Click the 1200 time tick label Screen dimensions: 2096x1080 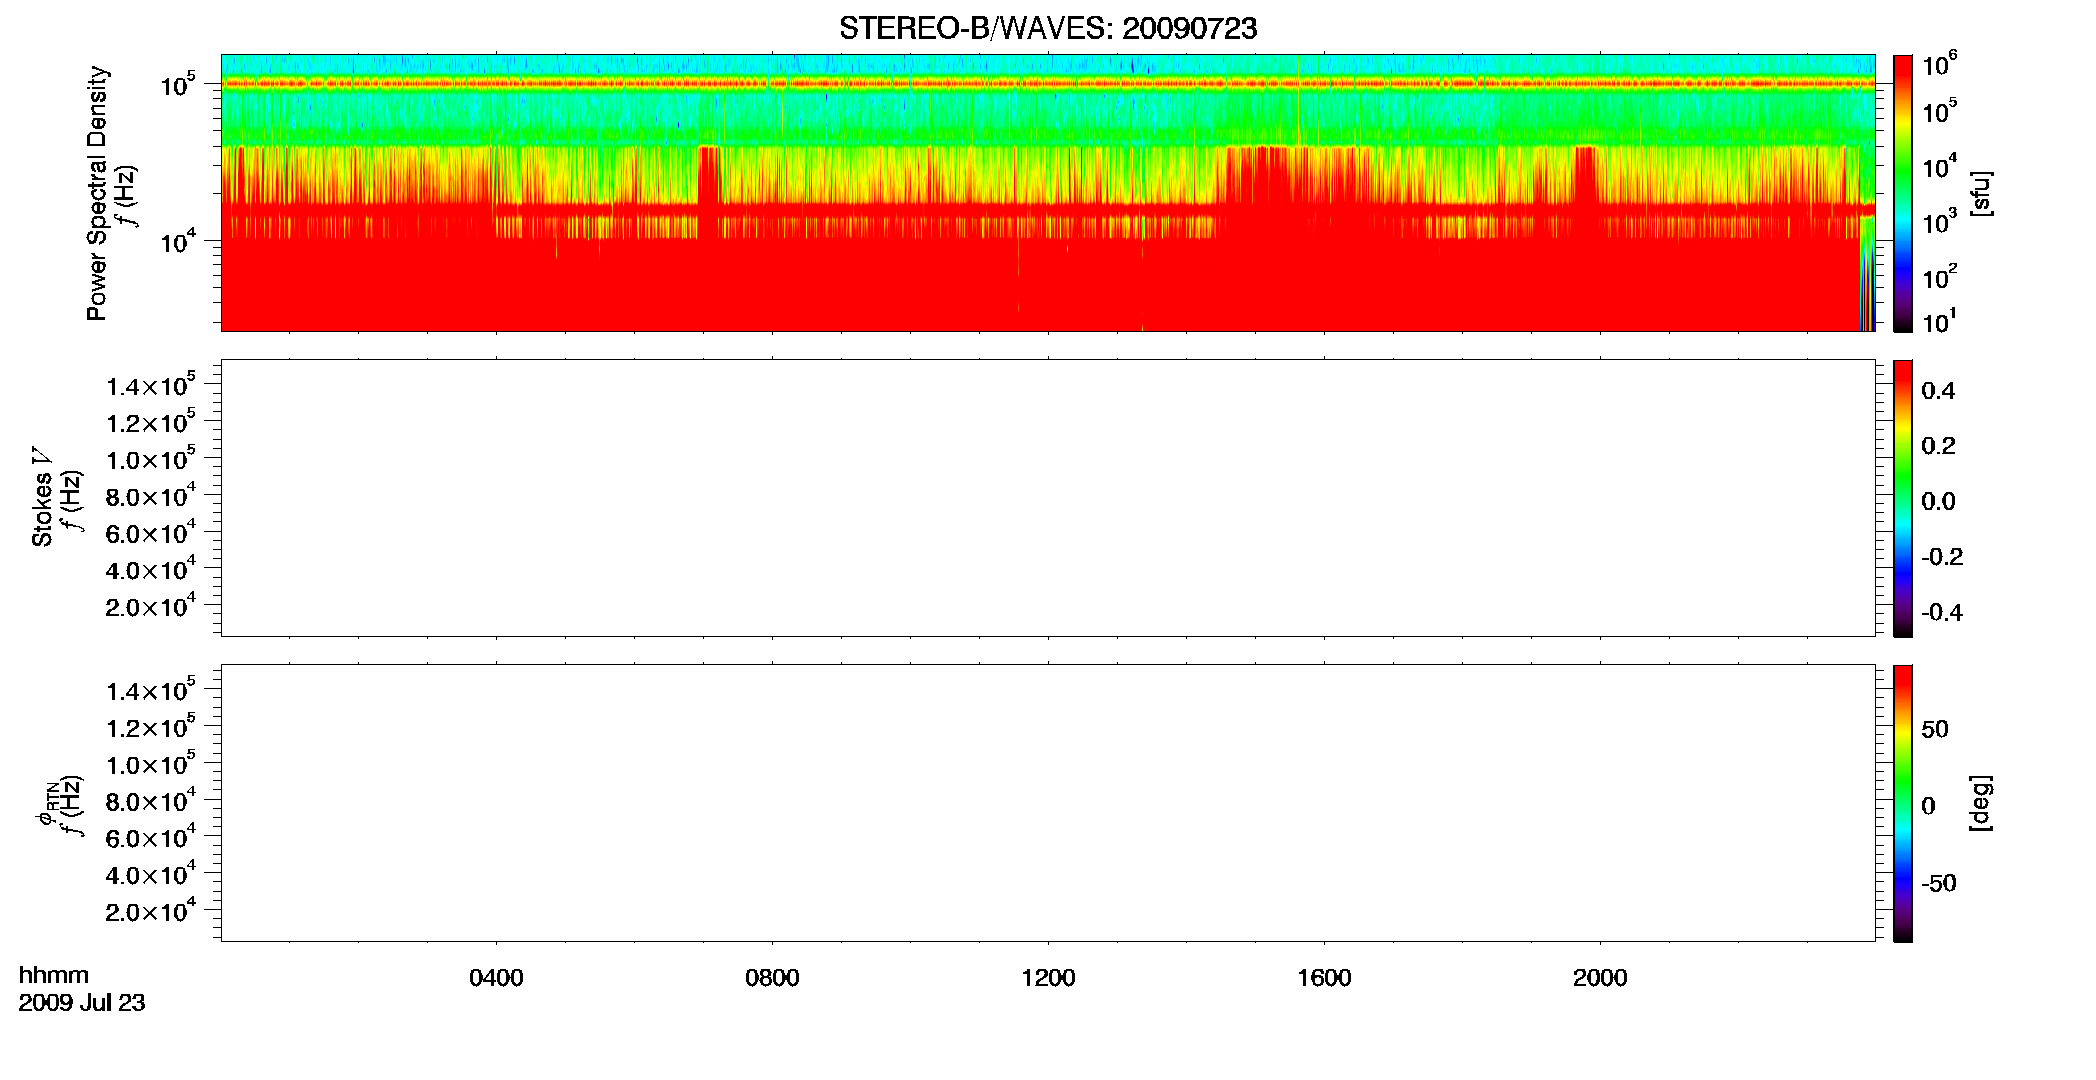[x=1048, y=978]
